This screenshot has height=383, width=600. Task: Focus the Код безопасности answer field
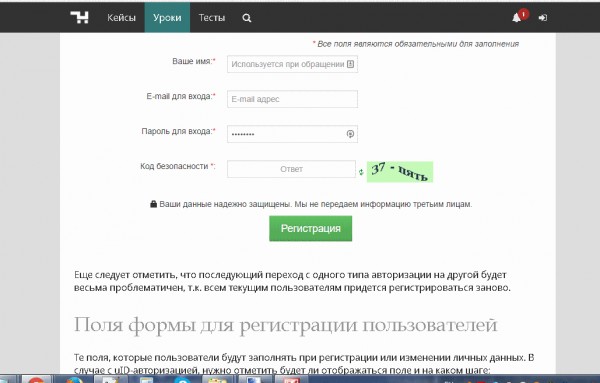(x=291, y=169)
